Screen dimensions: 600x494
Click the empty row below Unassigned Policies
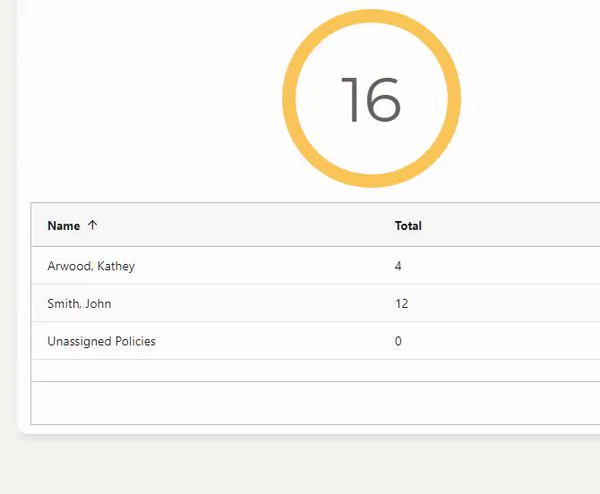[300, 370]
